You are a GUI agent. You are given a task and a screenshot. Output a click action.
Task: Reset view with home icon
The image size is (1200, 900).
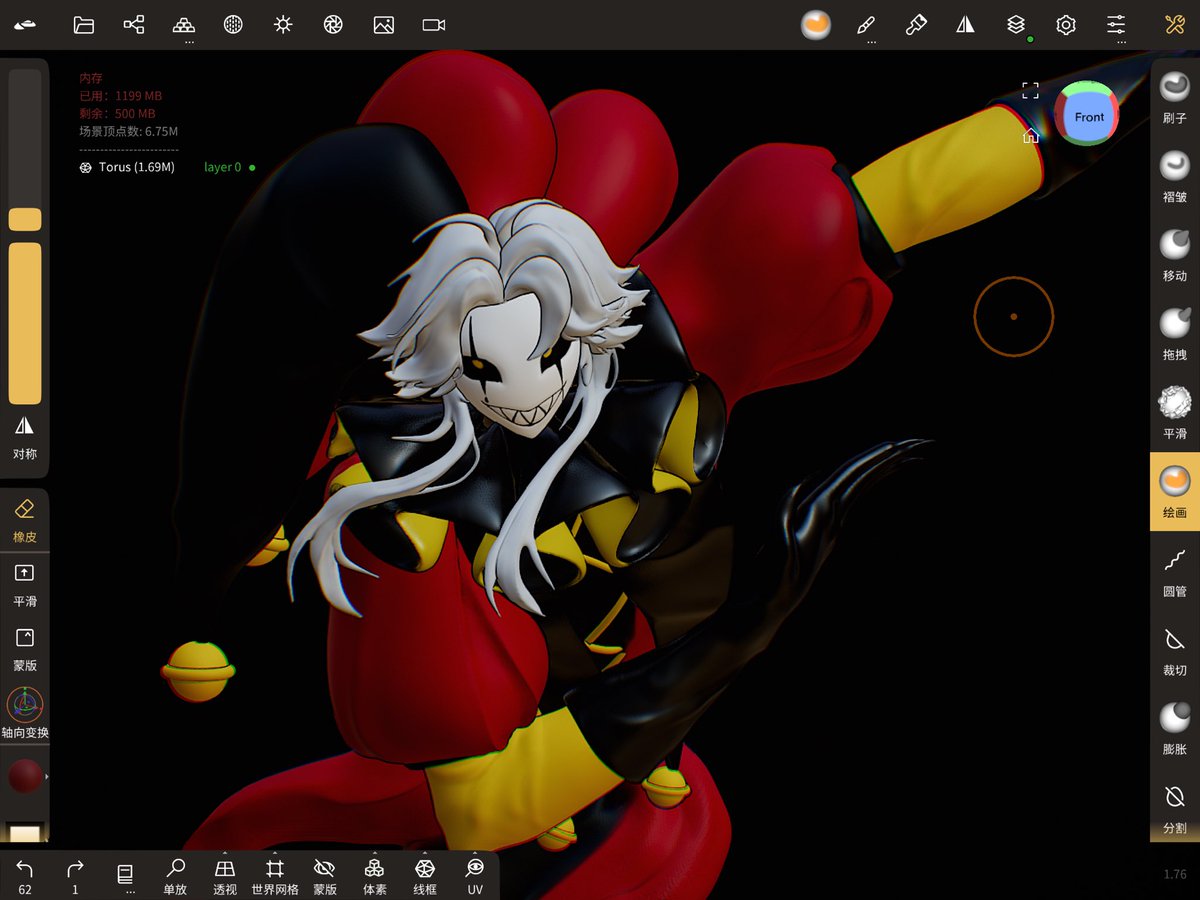point(1031,135)
